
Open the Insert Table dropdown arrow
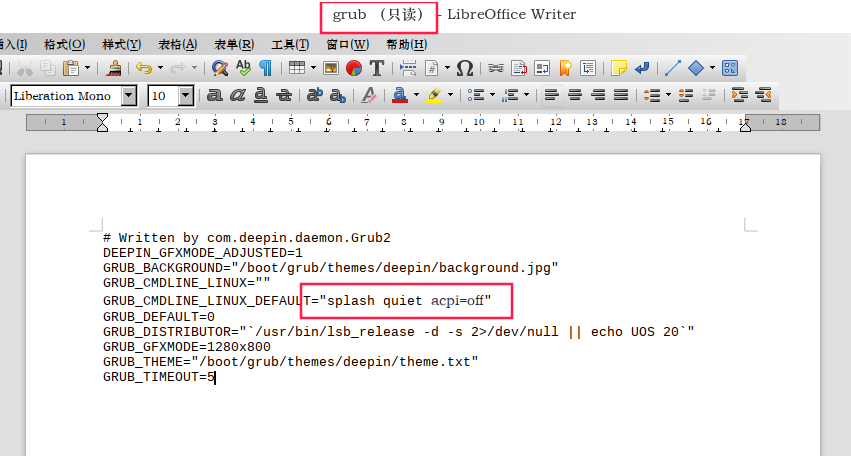tap(313, 68)
